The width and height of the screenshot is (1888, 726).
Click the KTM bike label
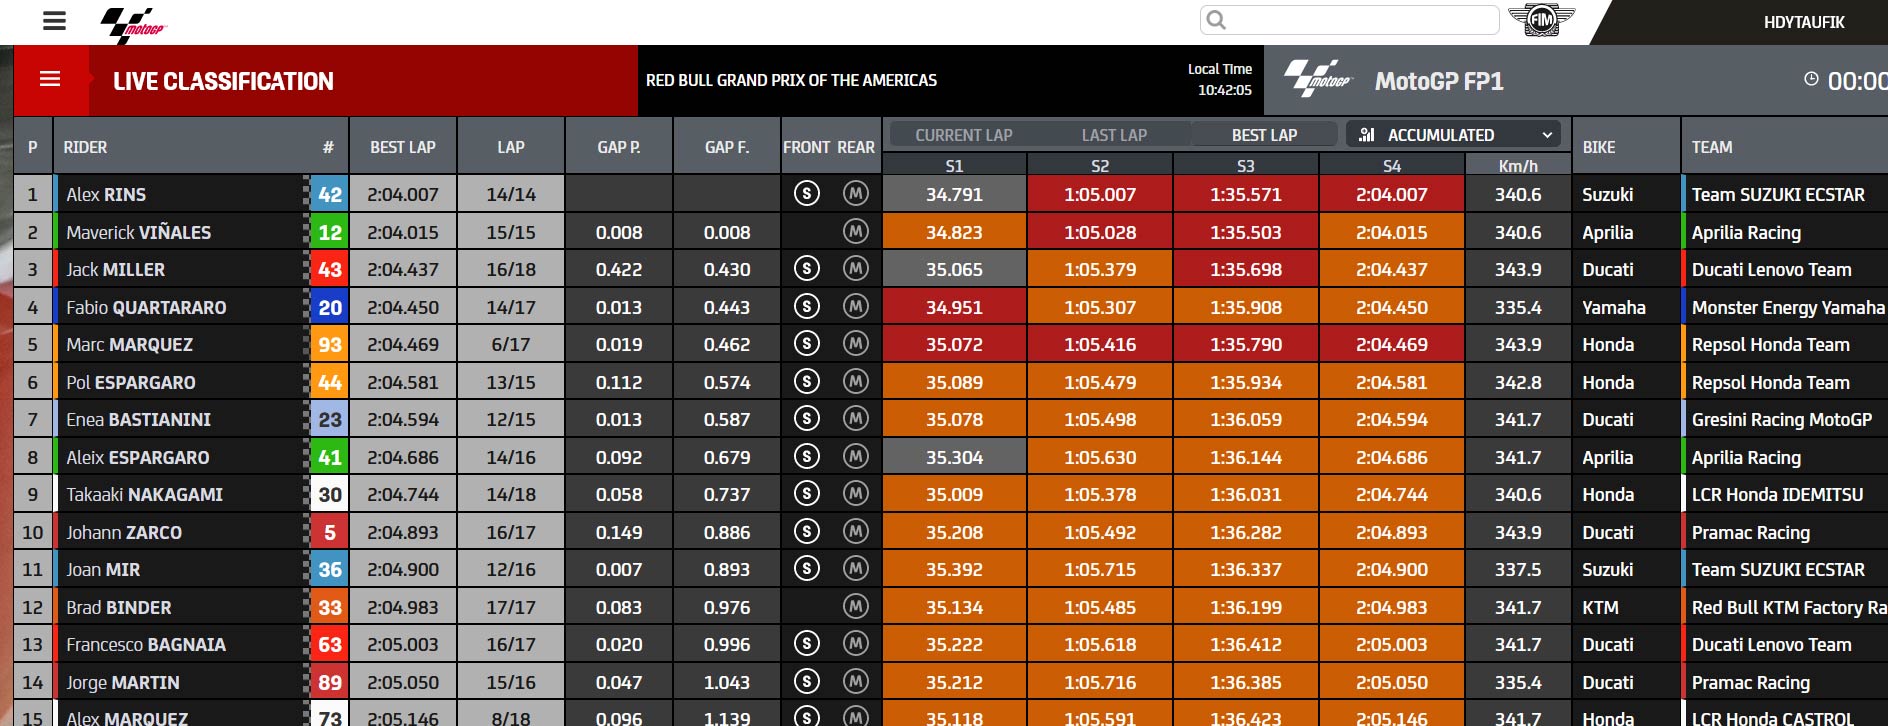[1600, 608]
